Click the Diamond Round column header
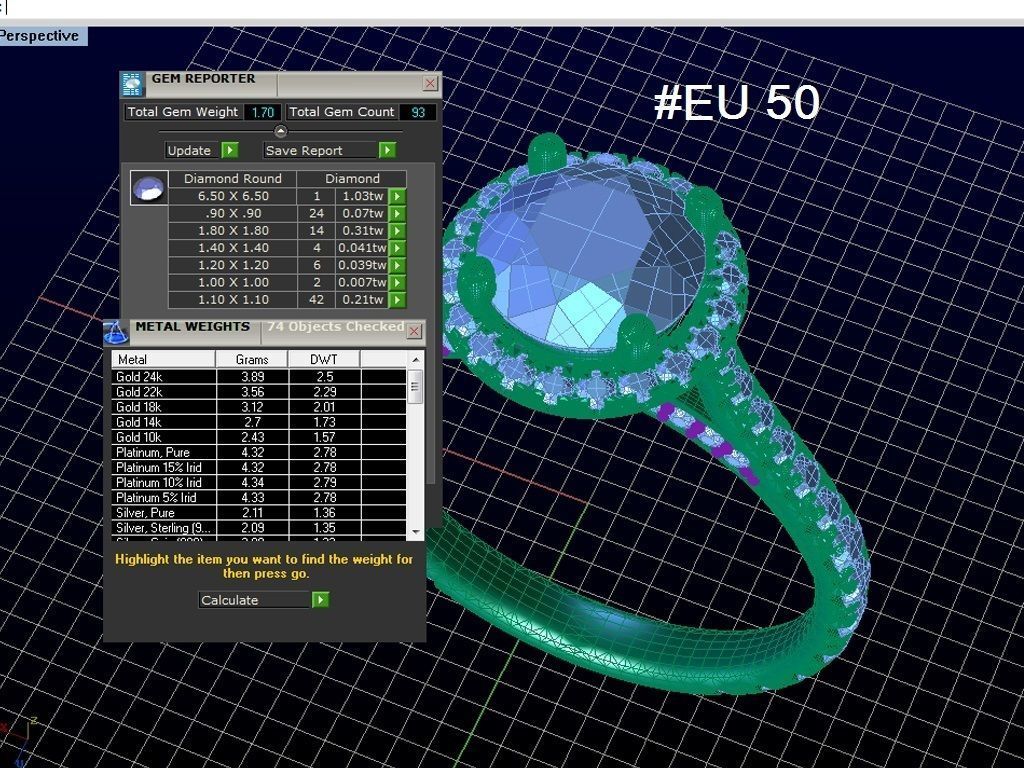1024x768 pixels. click(233, 178)
